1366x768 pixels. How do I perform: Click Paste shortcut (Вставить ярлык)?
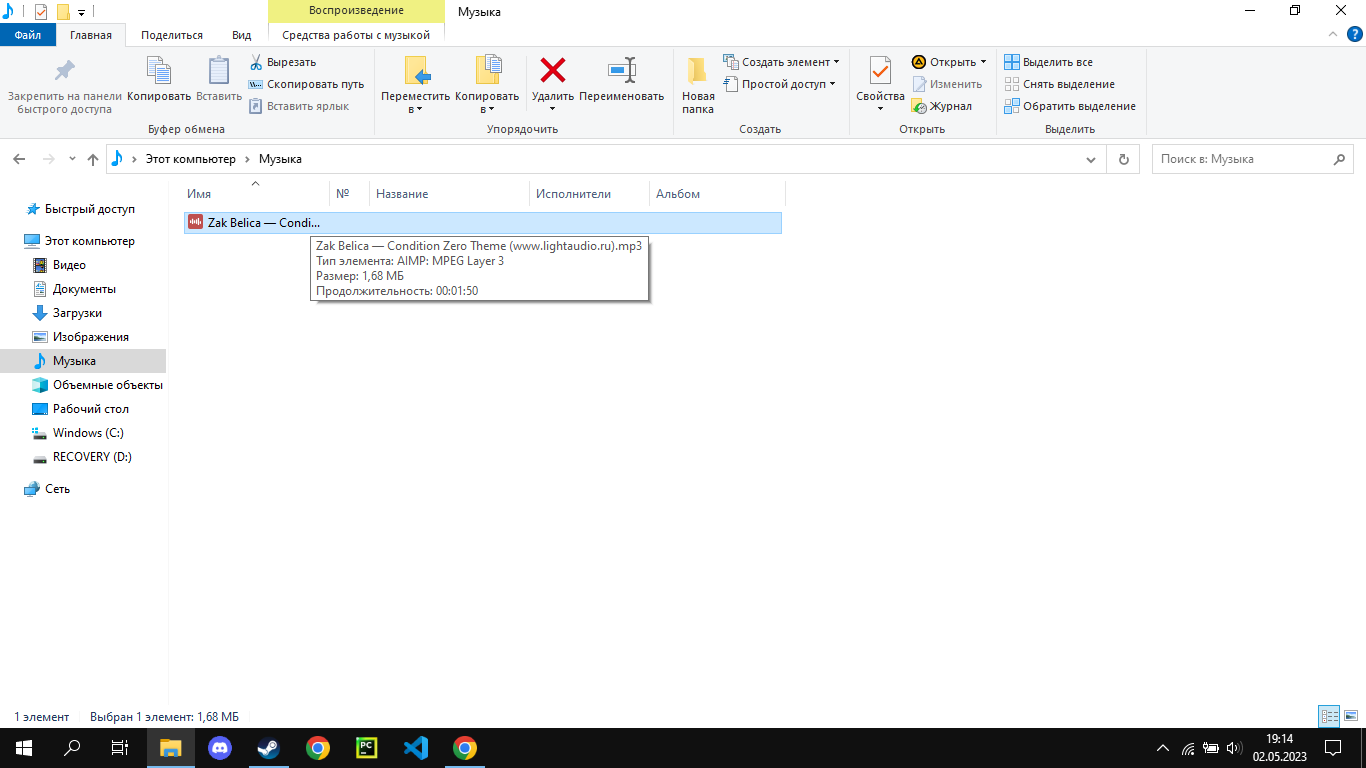[x=299, y=106]
